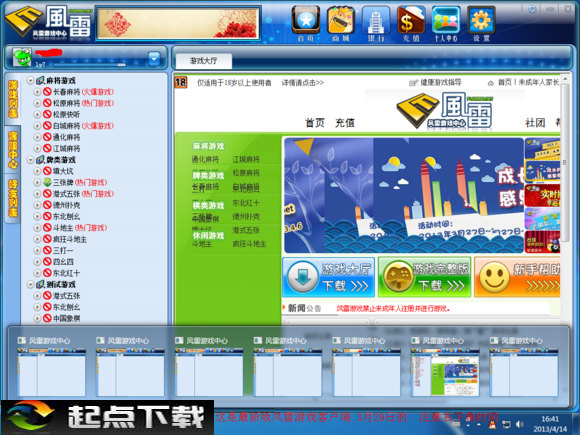The width and height of the screenshot is (580, 435).
Task: Click the download arrow icon on 游戏大厅 banner
Action: [x=303, y=277]
